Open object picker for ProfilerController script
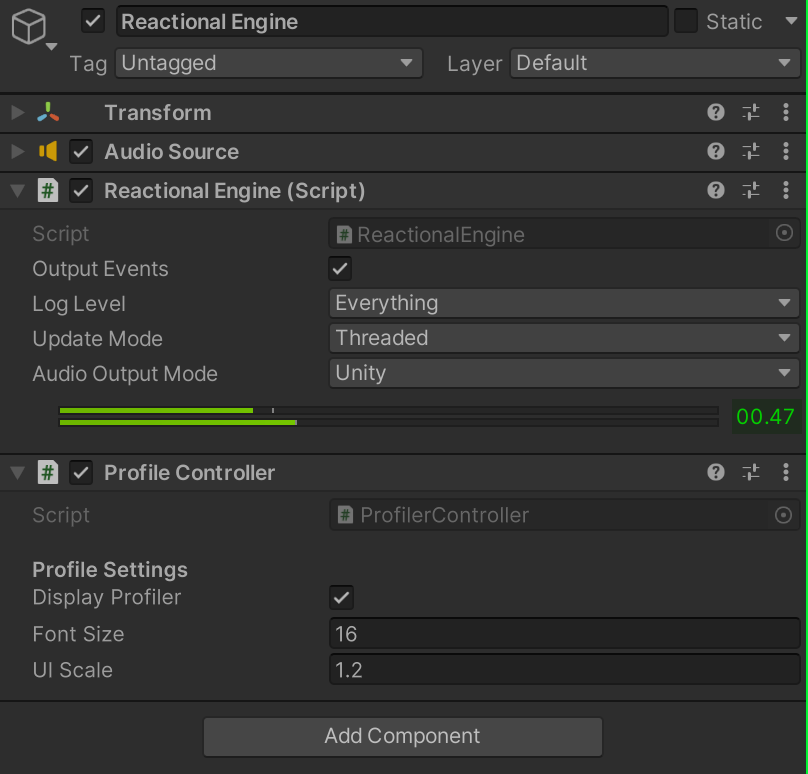This screenshot has width=808, height=774. (783, 515)
